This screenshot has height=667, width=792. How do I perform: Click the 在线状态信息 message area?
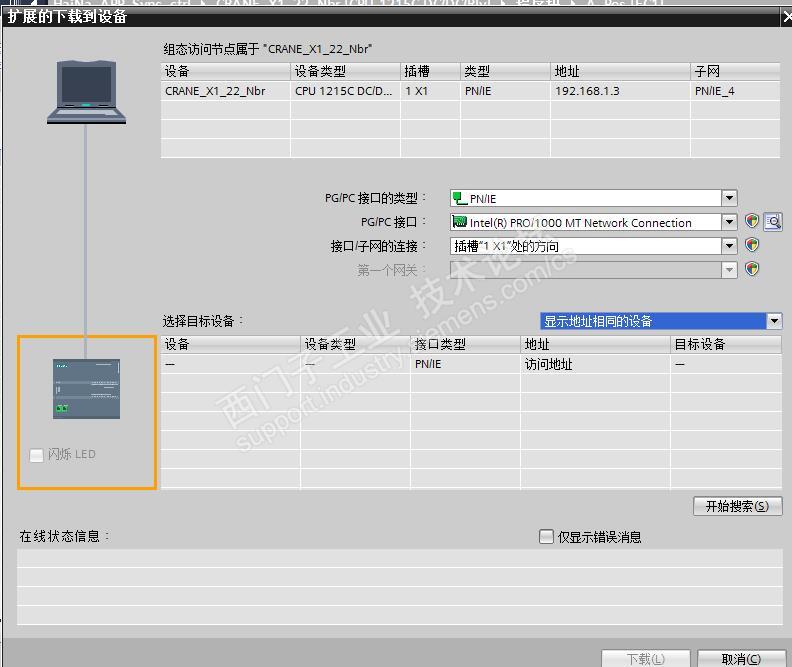pos(400,587)
